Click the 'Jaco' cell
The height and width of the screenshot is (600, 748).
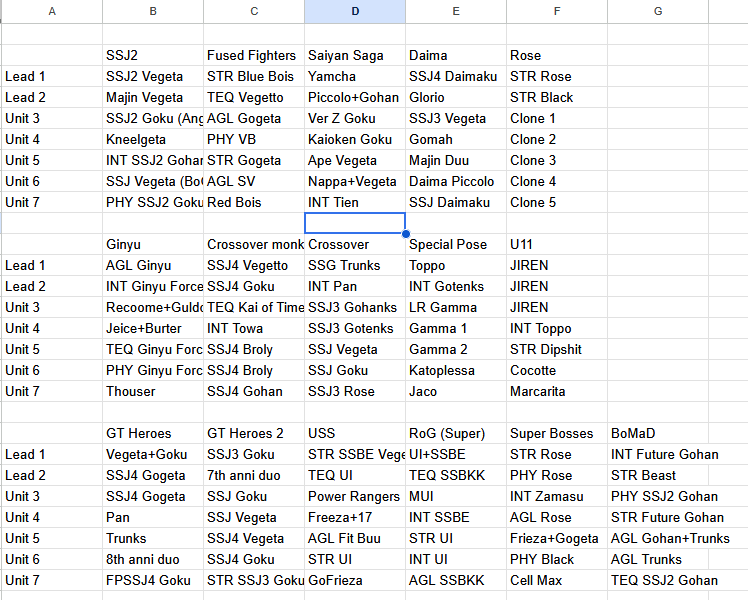click(456, 391)
